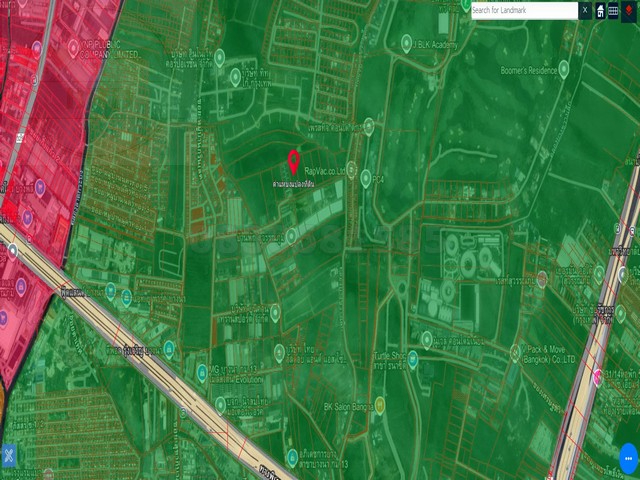Screen dimensions: 640x480
Task: Open the measure tools button bottom-left
Action: 10,456
